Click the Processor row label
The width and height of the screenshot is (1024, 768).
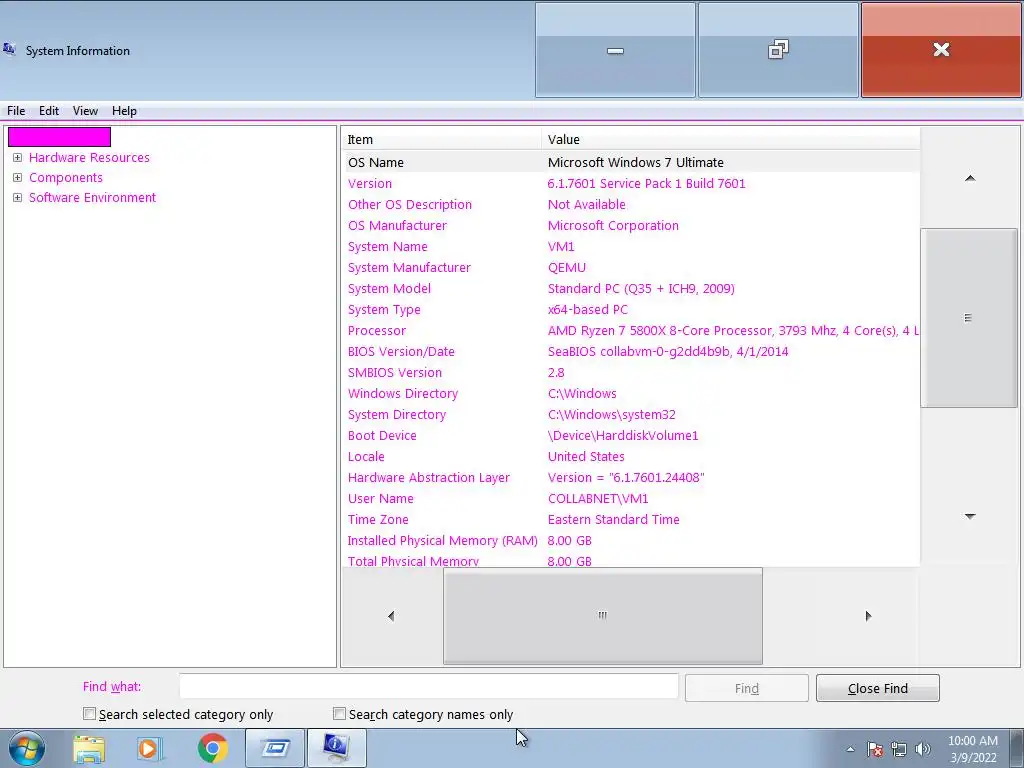click(x=377, y=330)
